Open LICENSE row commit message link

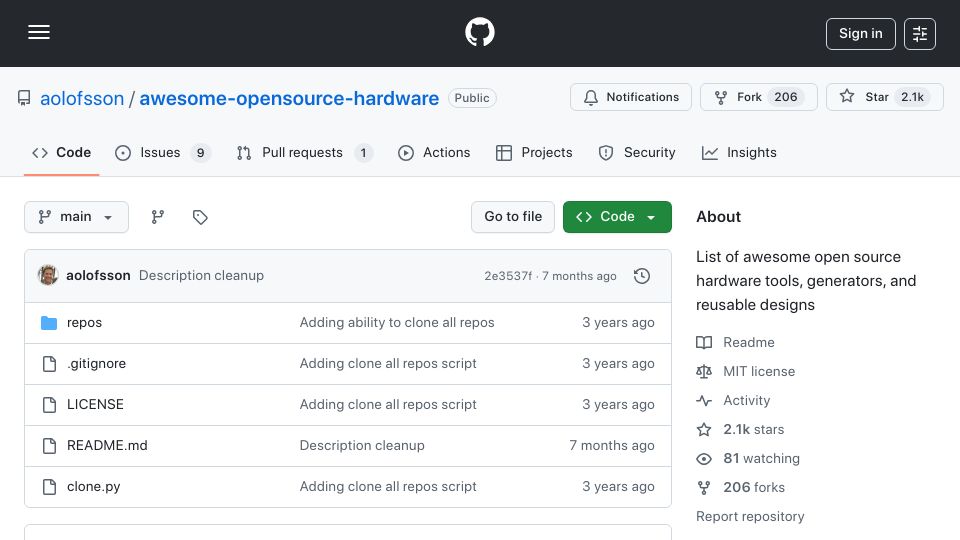pos(388,405)
